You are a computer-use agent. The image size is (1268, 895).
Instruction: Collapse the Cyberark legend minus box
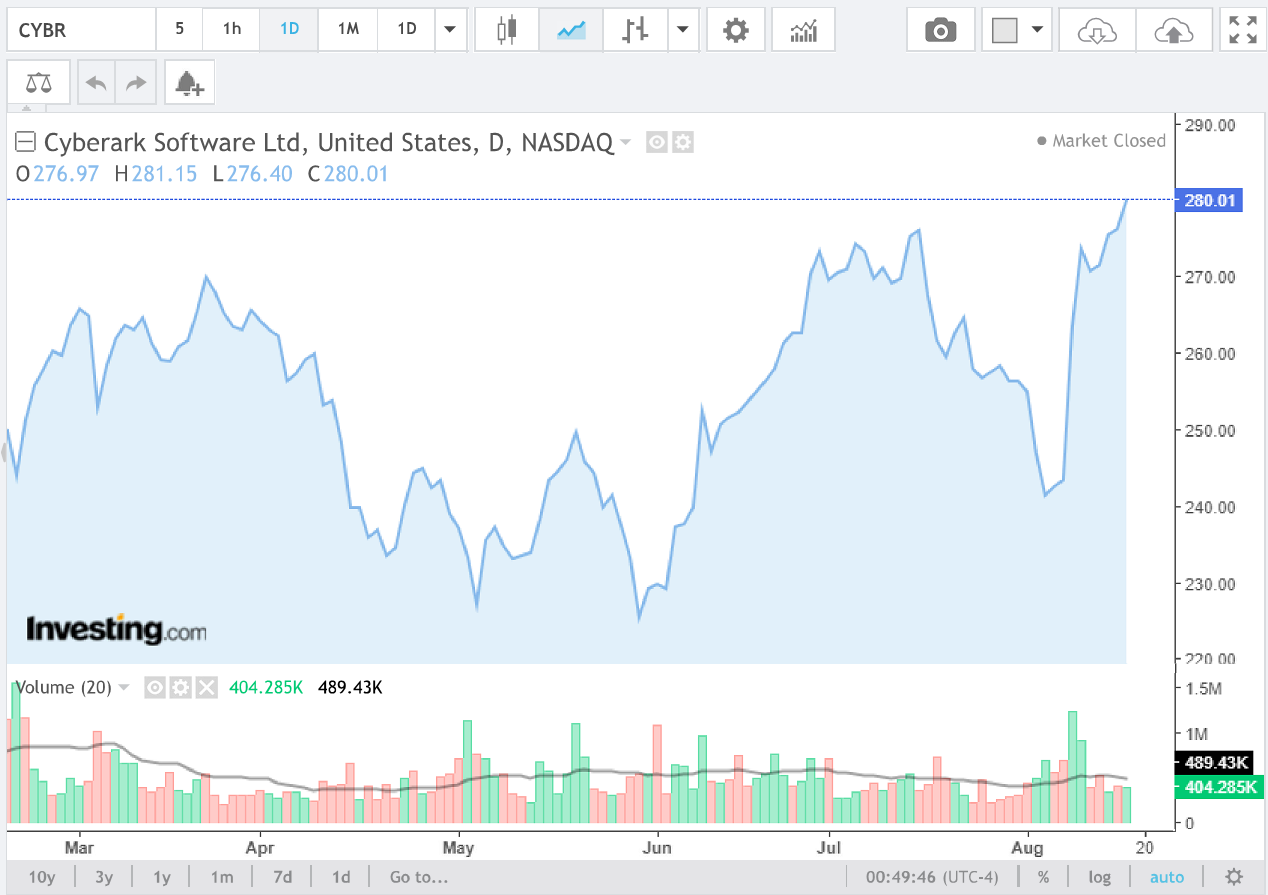click(x=26, y=142)
